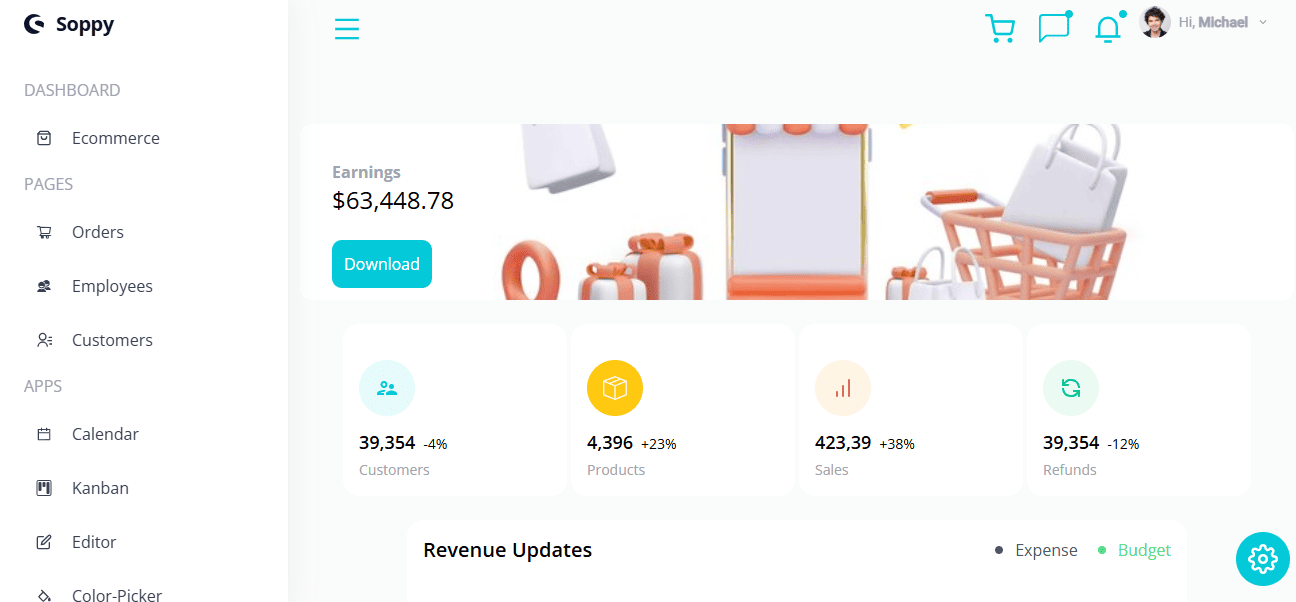This screenshot has height=602, width=1296.
Task: Click the Soppy logo
Action: [x=69, y=25]
